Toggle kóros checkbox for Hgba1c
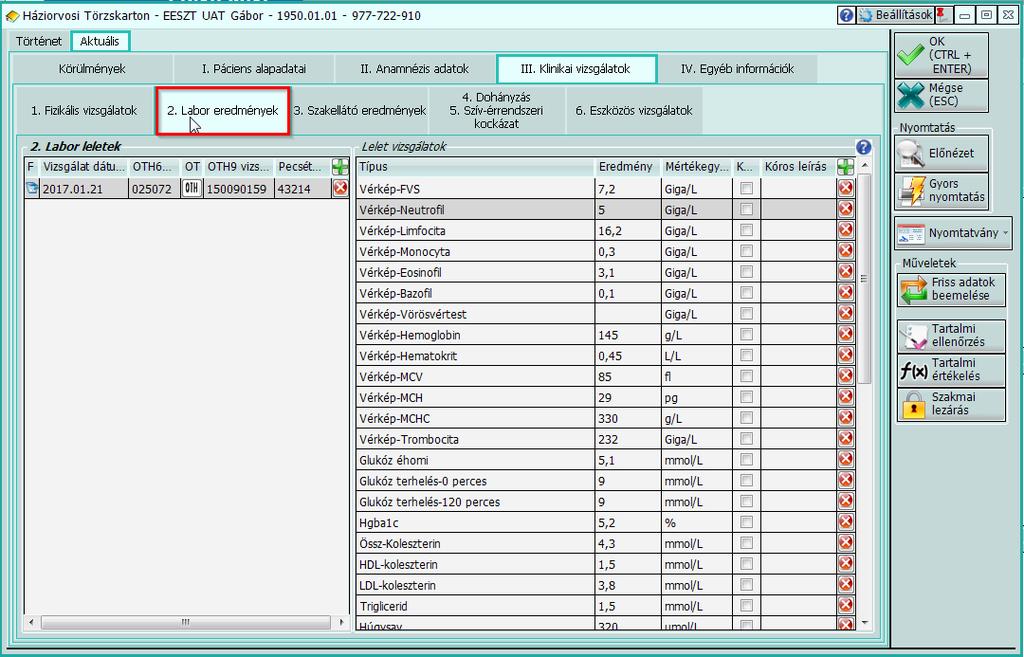This screenshot has height=657, width=1024. pyautogui.click(x=746, y=523)
